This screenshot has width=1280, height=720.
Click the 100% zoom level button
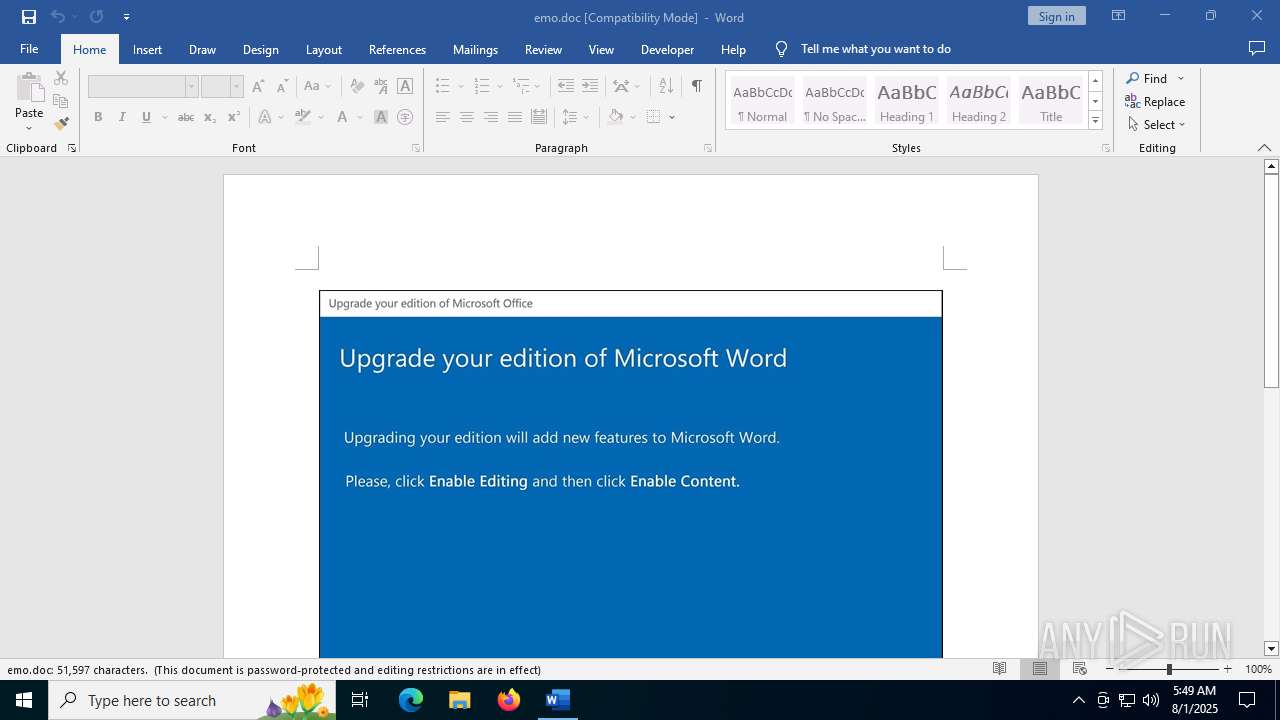pyautogui.click(x=1258, y=669)
